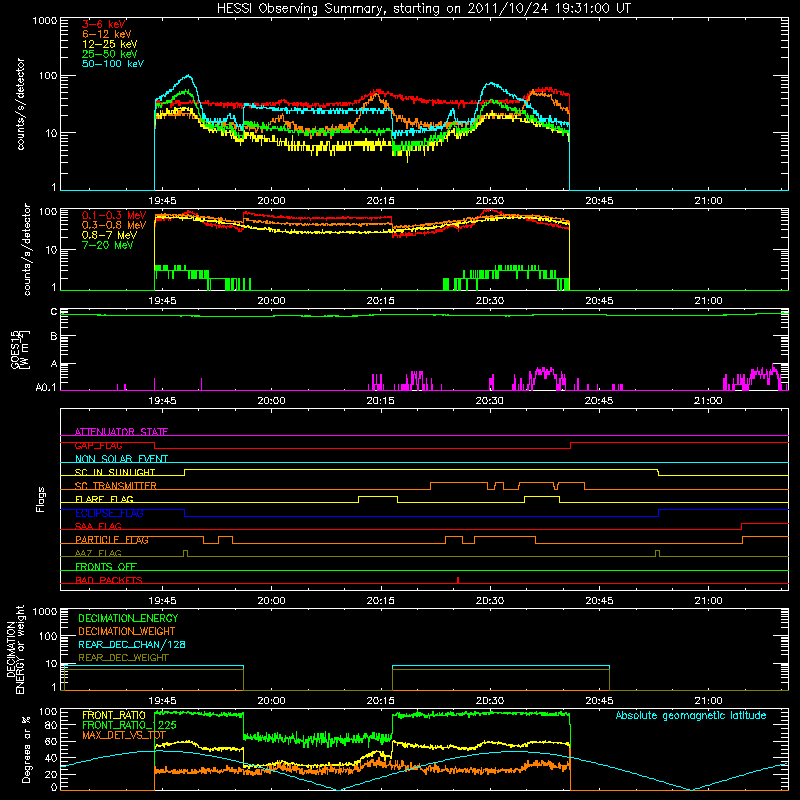Click the 20:15 tick label under the keV panel
The image size is (800, 800).
381,201
